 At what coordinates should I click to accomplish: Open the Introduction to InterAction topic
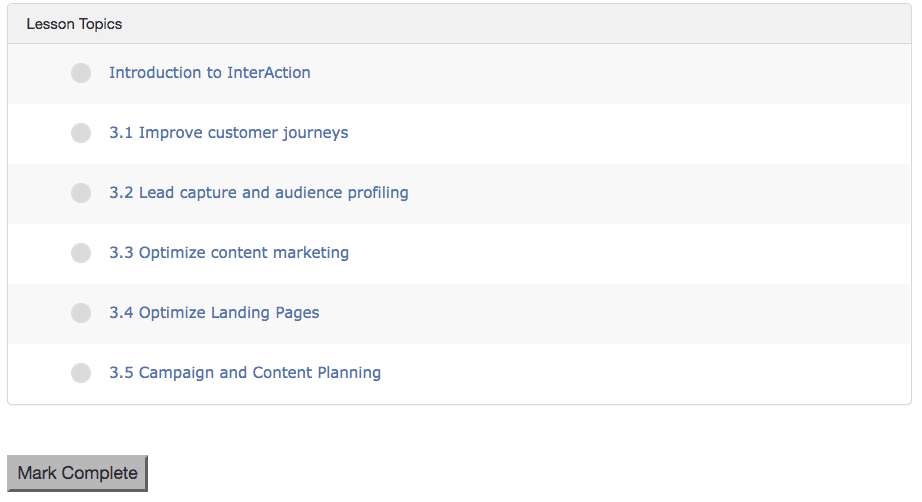point(209,73)
